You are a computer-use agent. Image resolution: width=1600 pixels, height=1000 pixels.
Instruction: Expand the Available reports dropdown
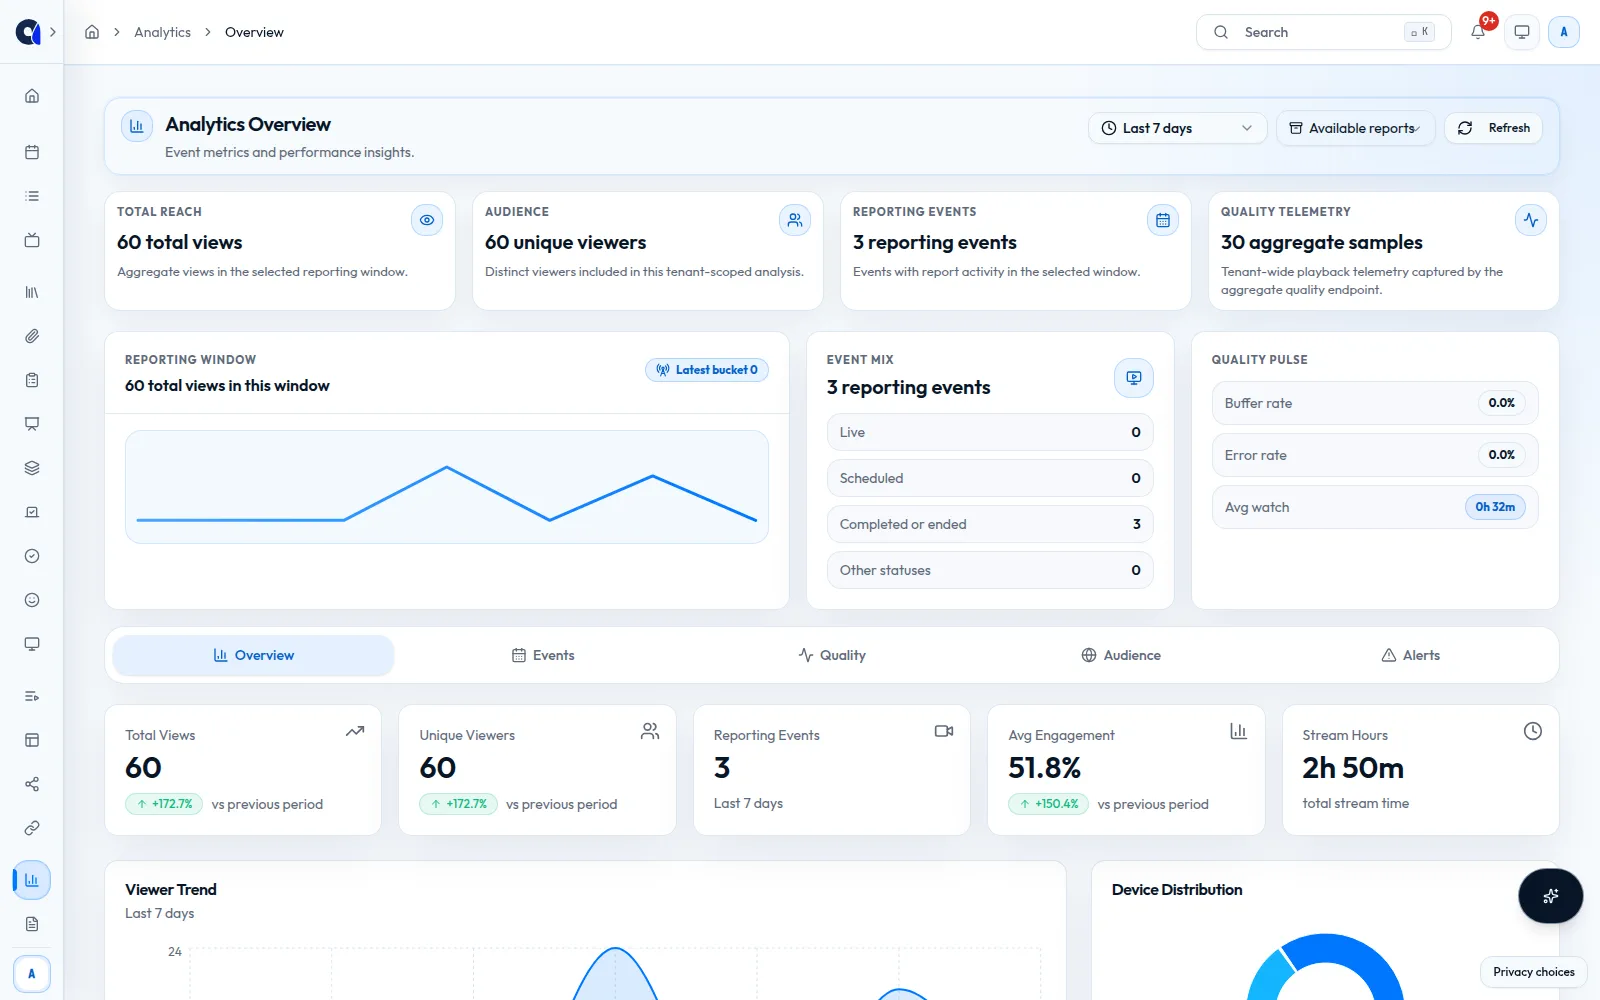[1355, 128]
